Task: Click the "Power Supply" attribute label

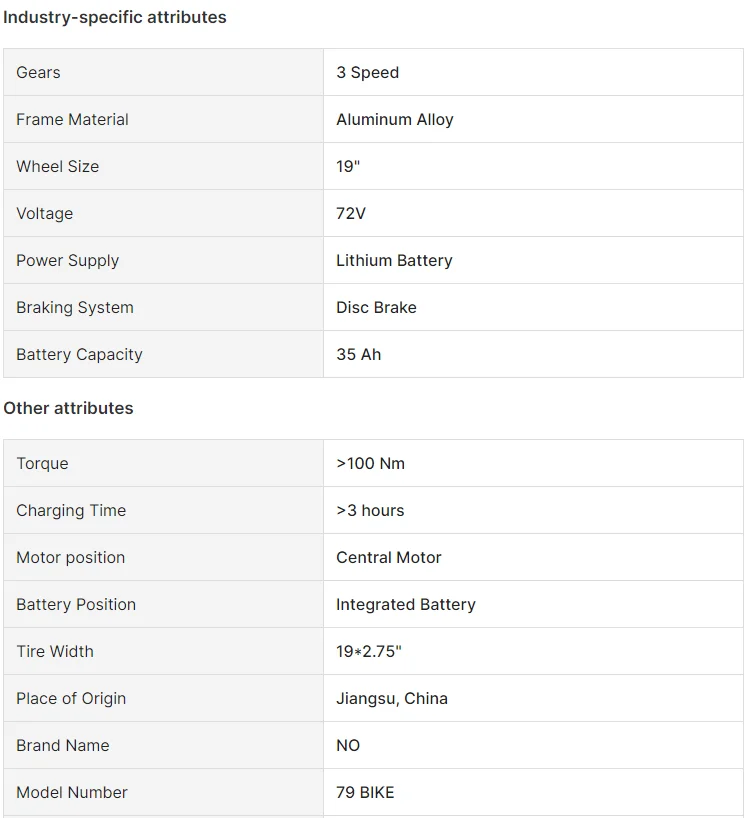Action: pyautogui.click(x=67, y=261)
